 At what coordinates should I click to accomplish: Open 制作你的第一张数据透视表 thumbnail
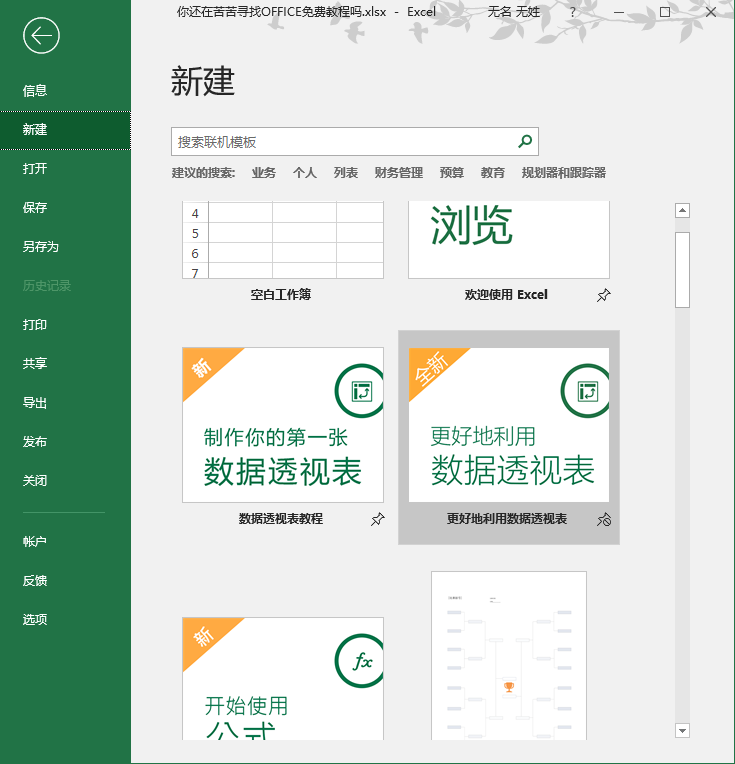pyautogui.click(x=283, y=425)
